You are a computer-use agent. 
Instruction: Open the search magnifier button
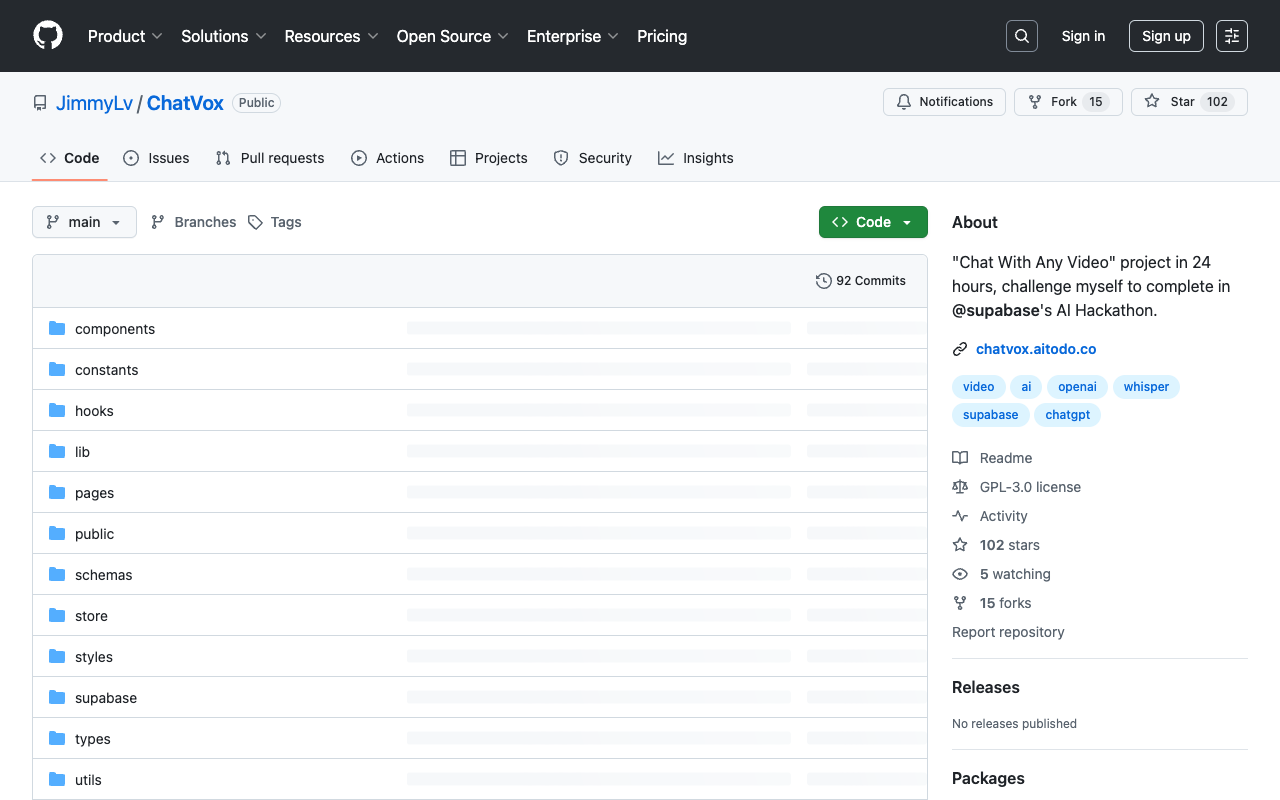(x=1022, y=36)
